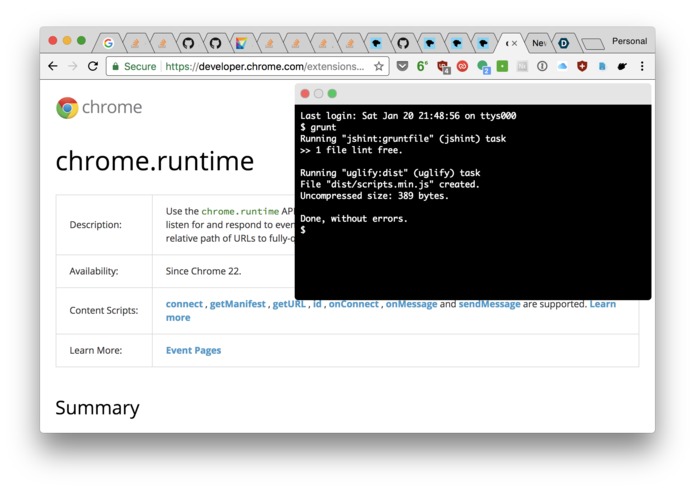Viewport: 695px width, 494px height.
Task: Click the terminal's bottom $ prompt line
Action: click(303, 230)
